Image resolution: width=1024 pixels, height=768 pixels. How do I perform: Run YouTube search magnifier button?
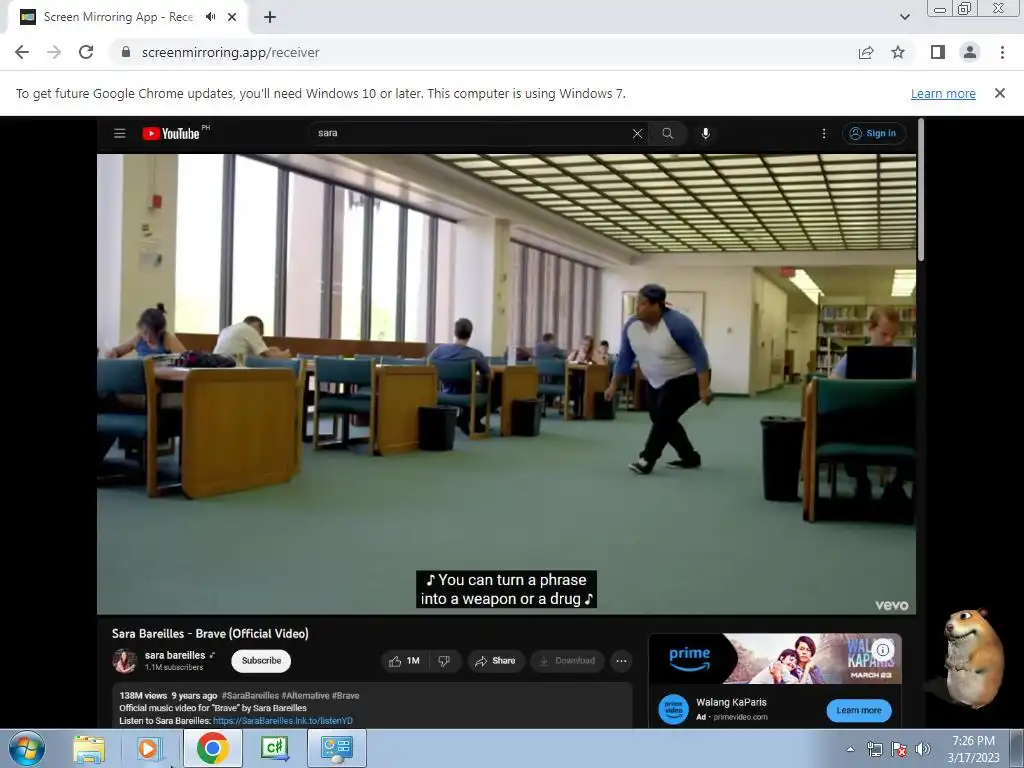pyautogui.click(x=667, y=133)
